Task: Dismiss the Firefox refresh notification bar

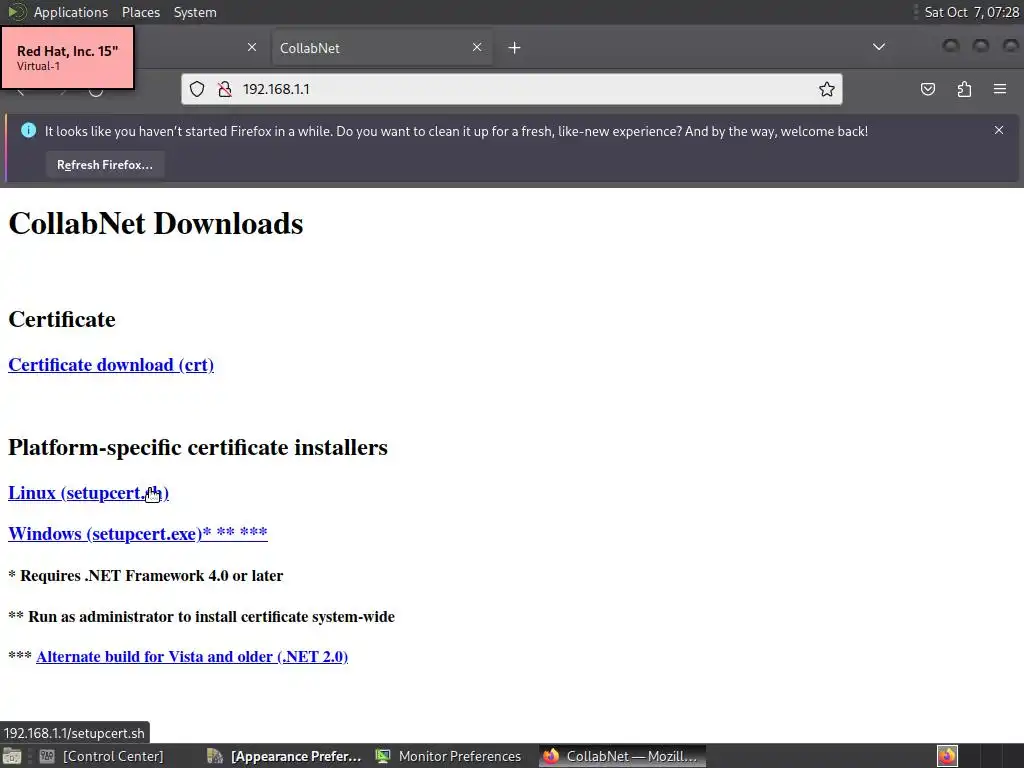Action: pos(999,131)
